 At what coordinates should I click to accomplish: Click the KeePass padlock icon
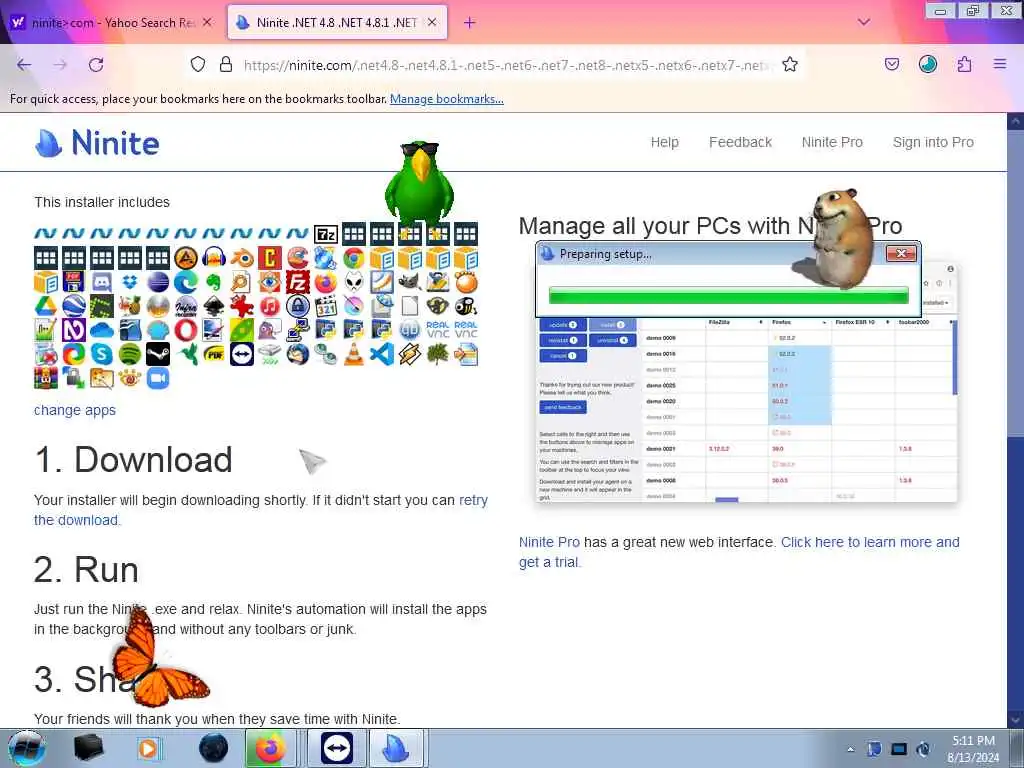(298, 306)
